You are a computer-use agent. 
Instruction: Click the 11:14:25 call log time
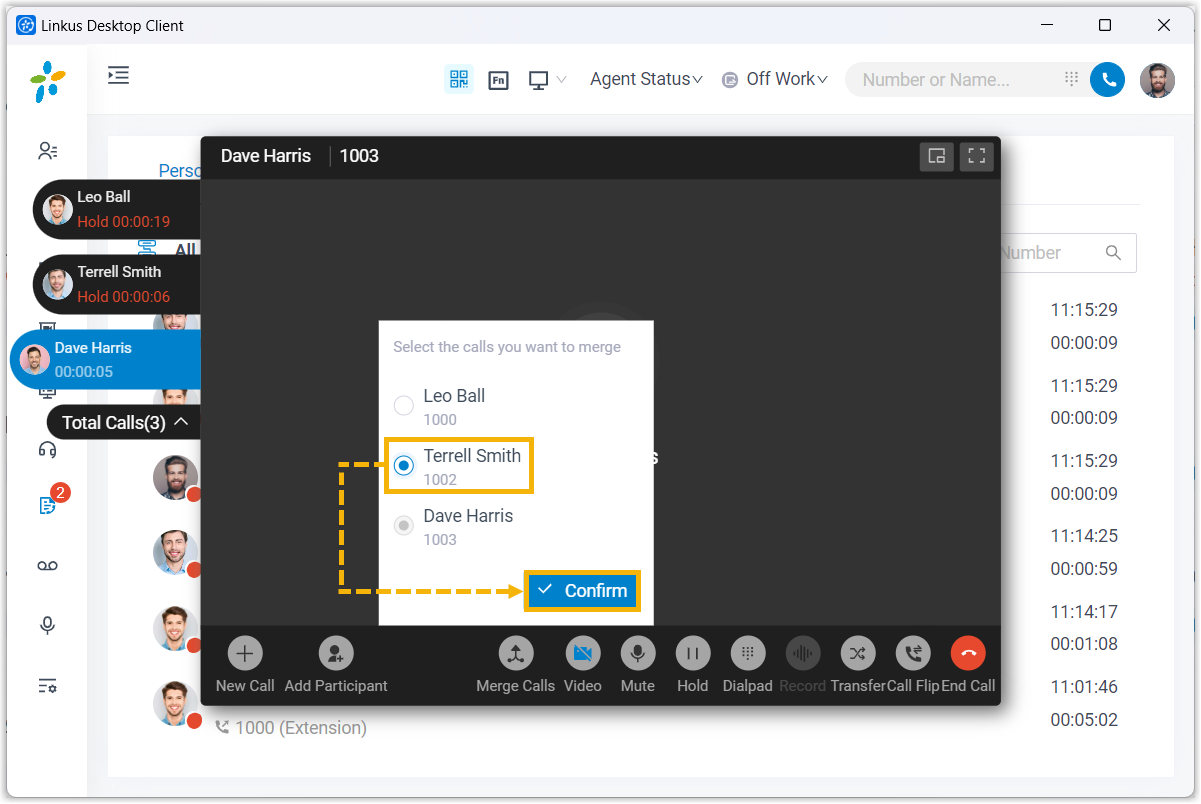1084,536
